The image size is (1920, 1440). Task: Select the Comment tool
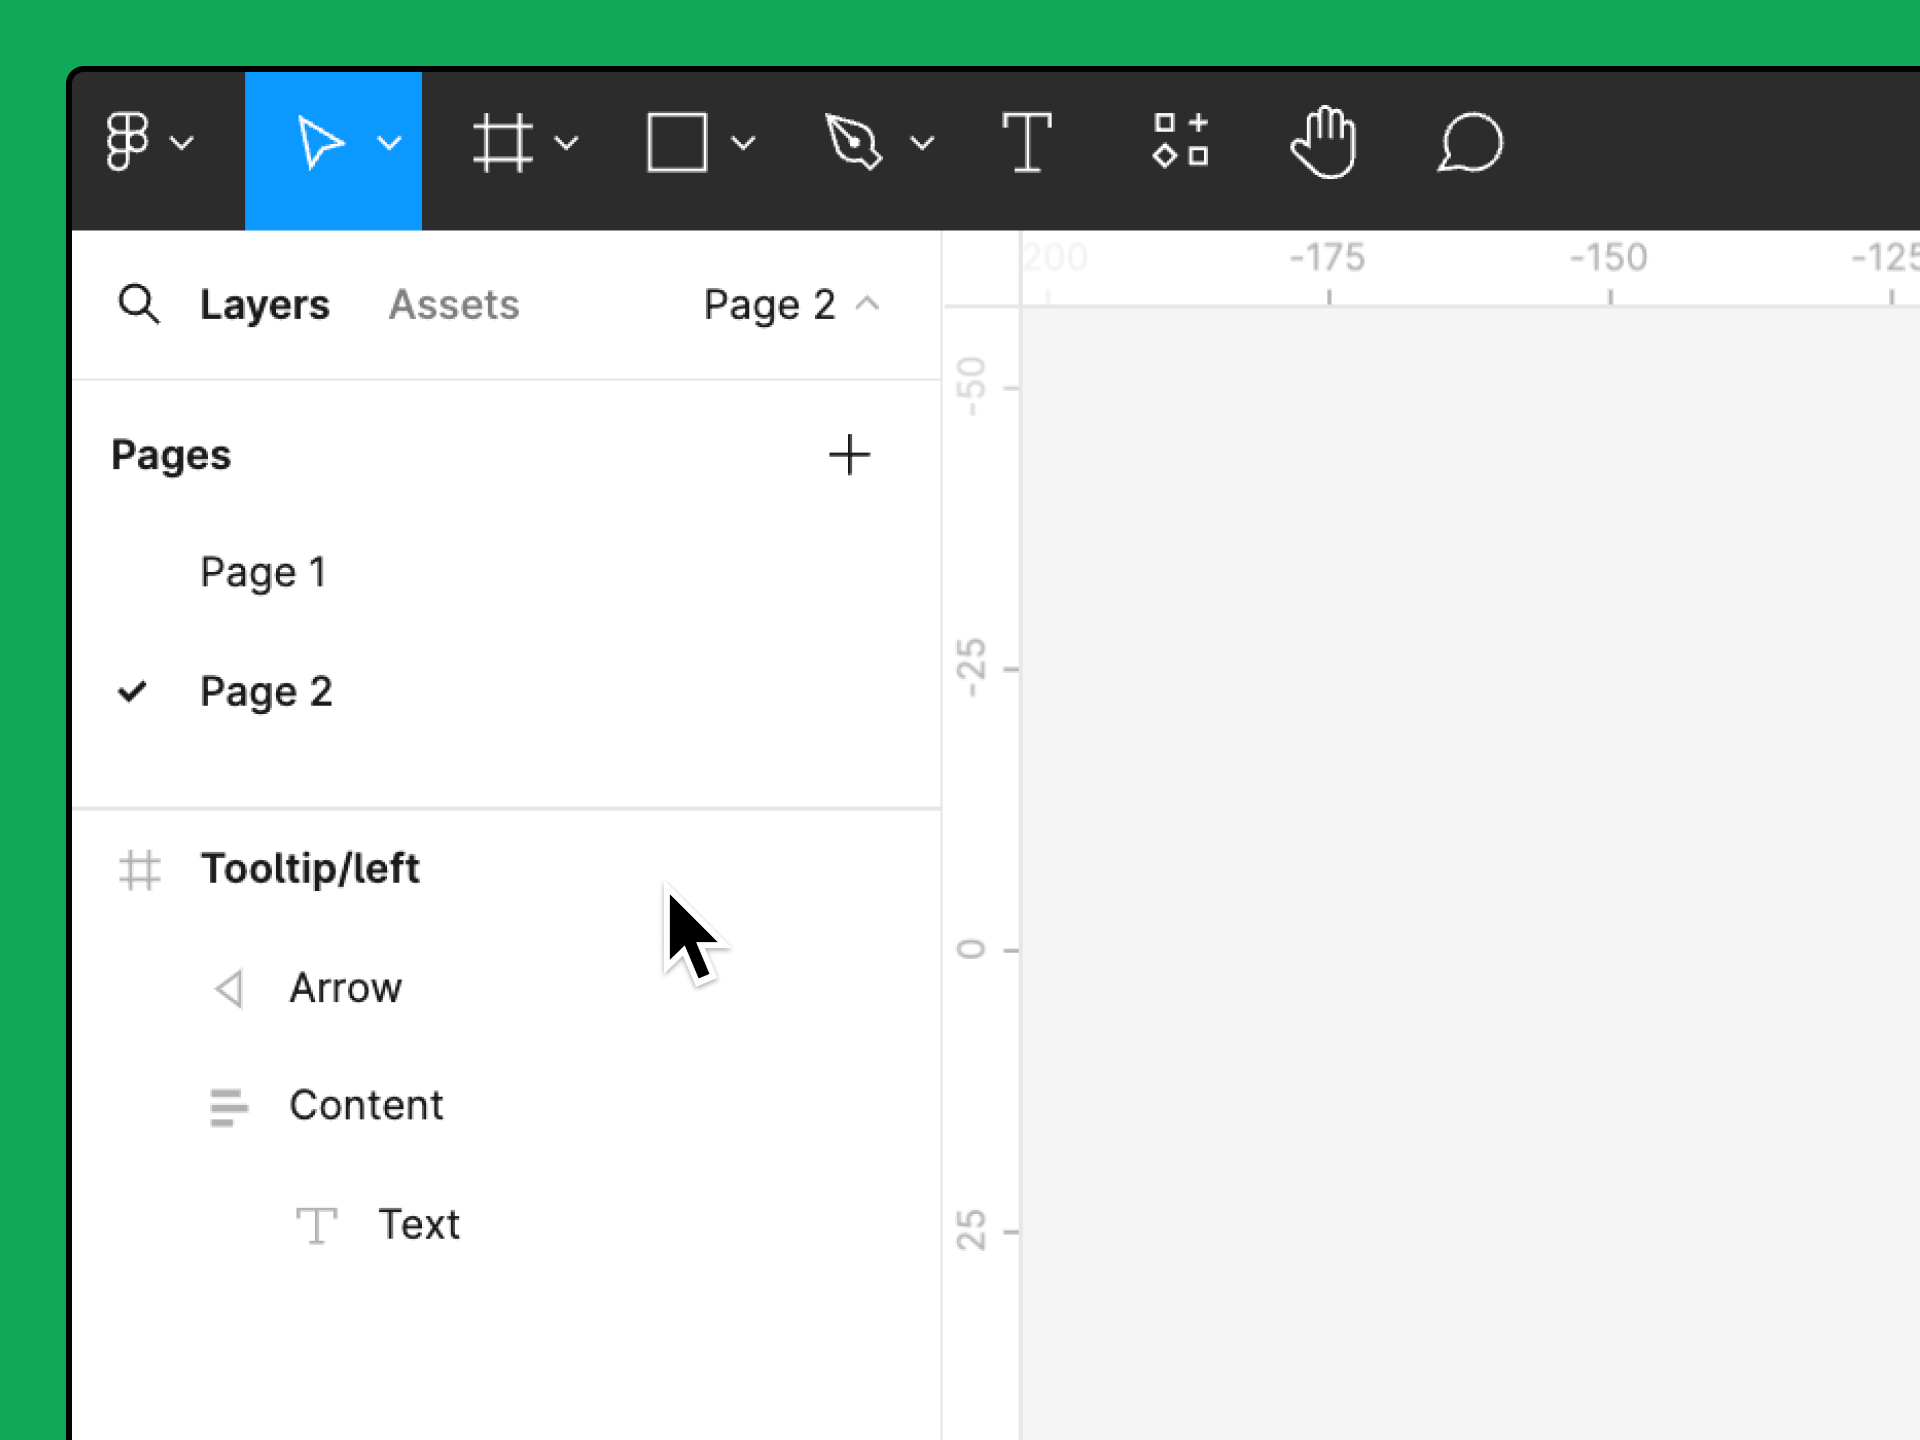pos(1469,143)
